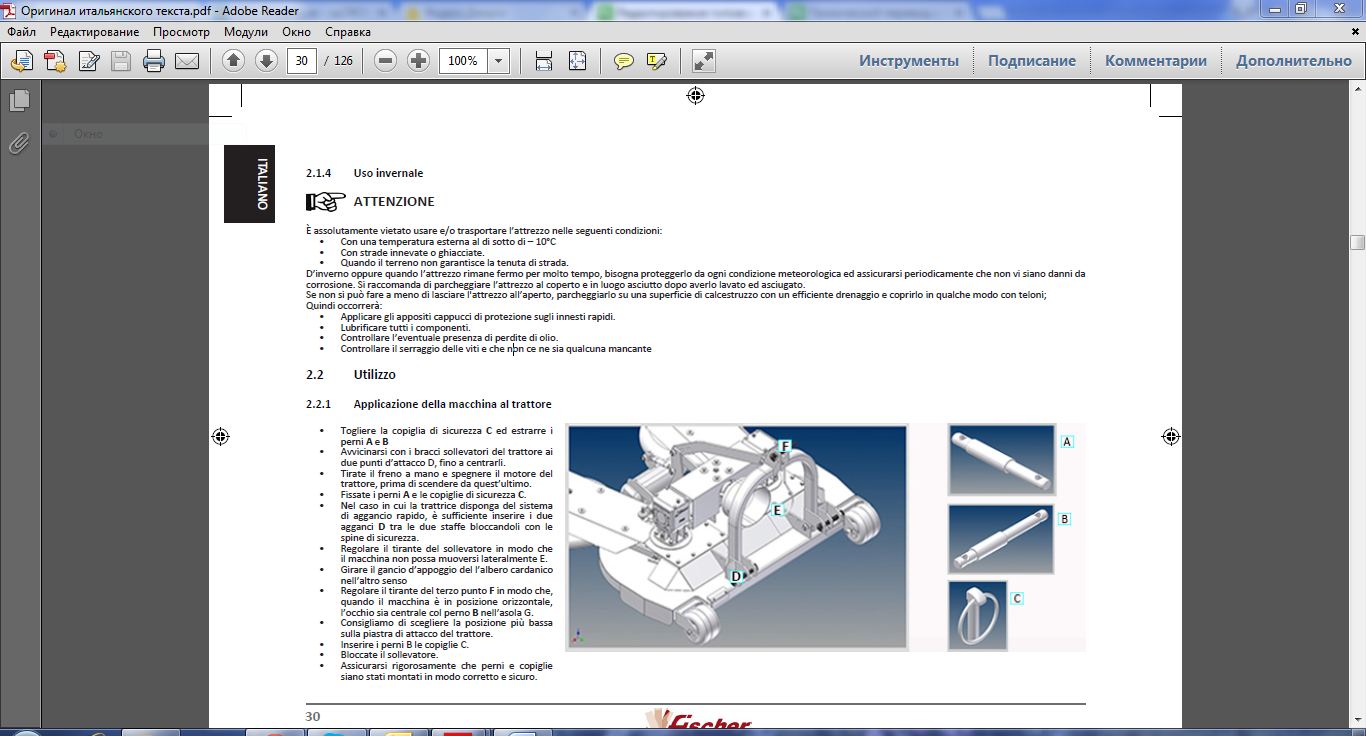Click the email envelope icon
This screenshot has width=1366, height=736.
point(187,61)
